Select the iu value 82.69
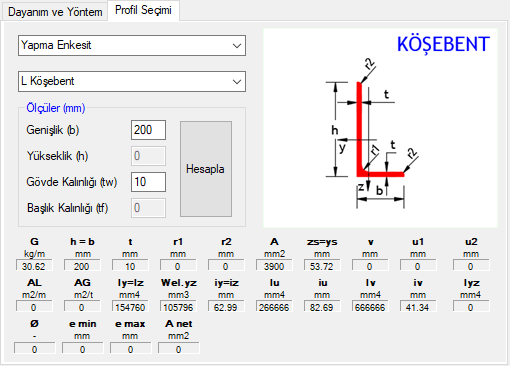The width and height of the screenshot is (510, 366). pos(322,307)
